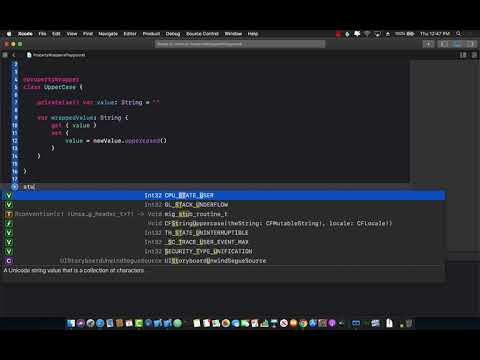This screenshot has height=360, width=480.
Task: Open the File menu
Action: 42,34
